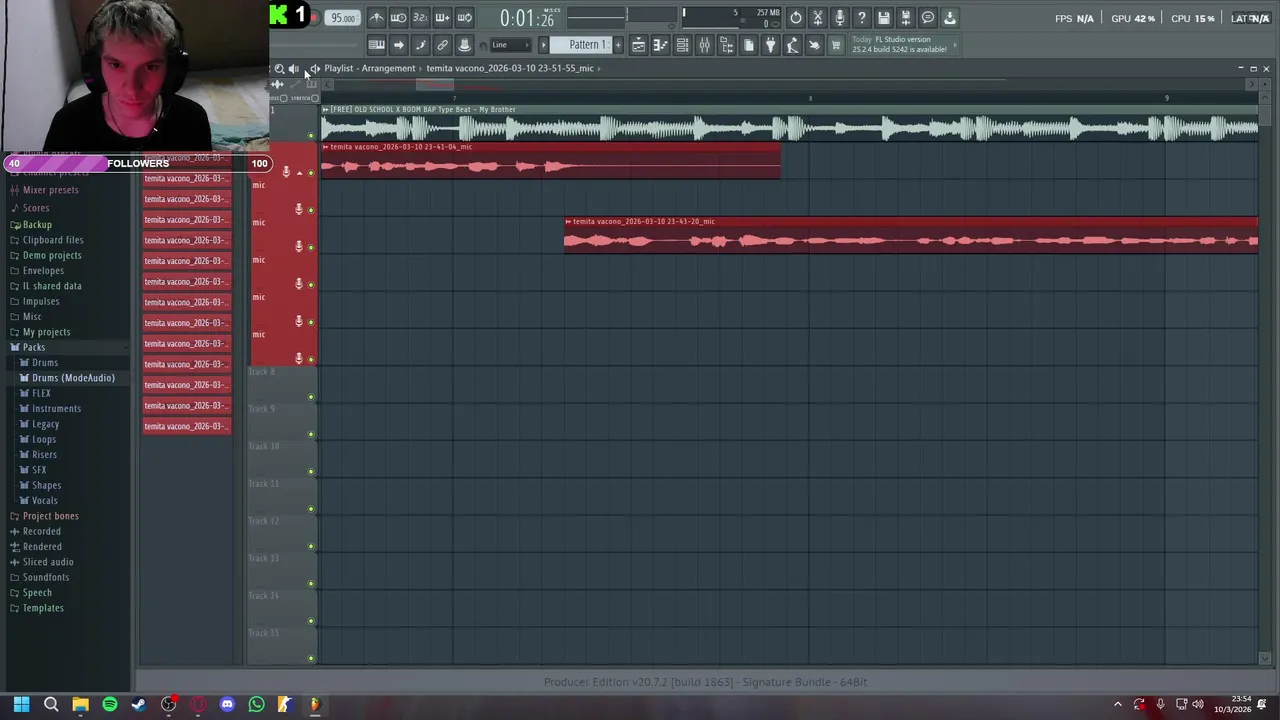The width and height of the screenshot is (1280, 720).
Task: Open the Mixer view icon
Action: [x=704, y=45]
